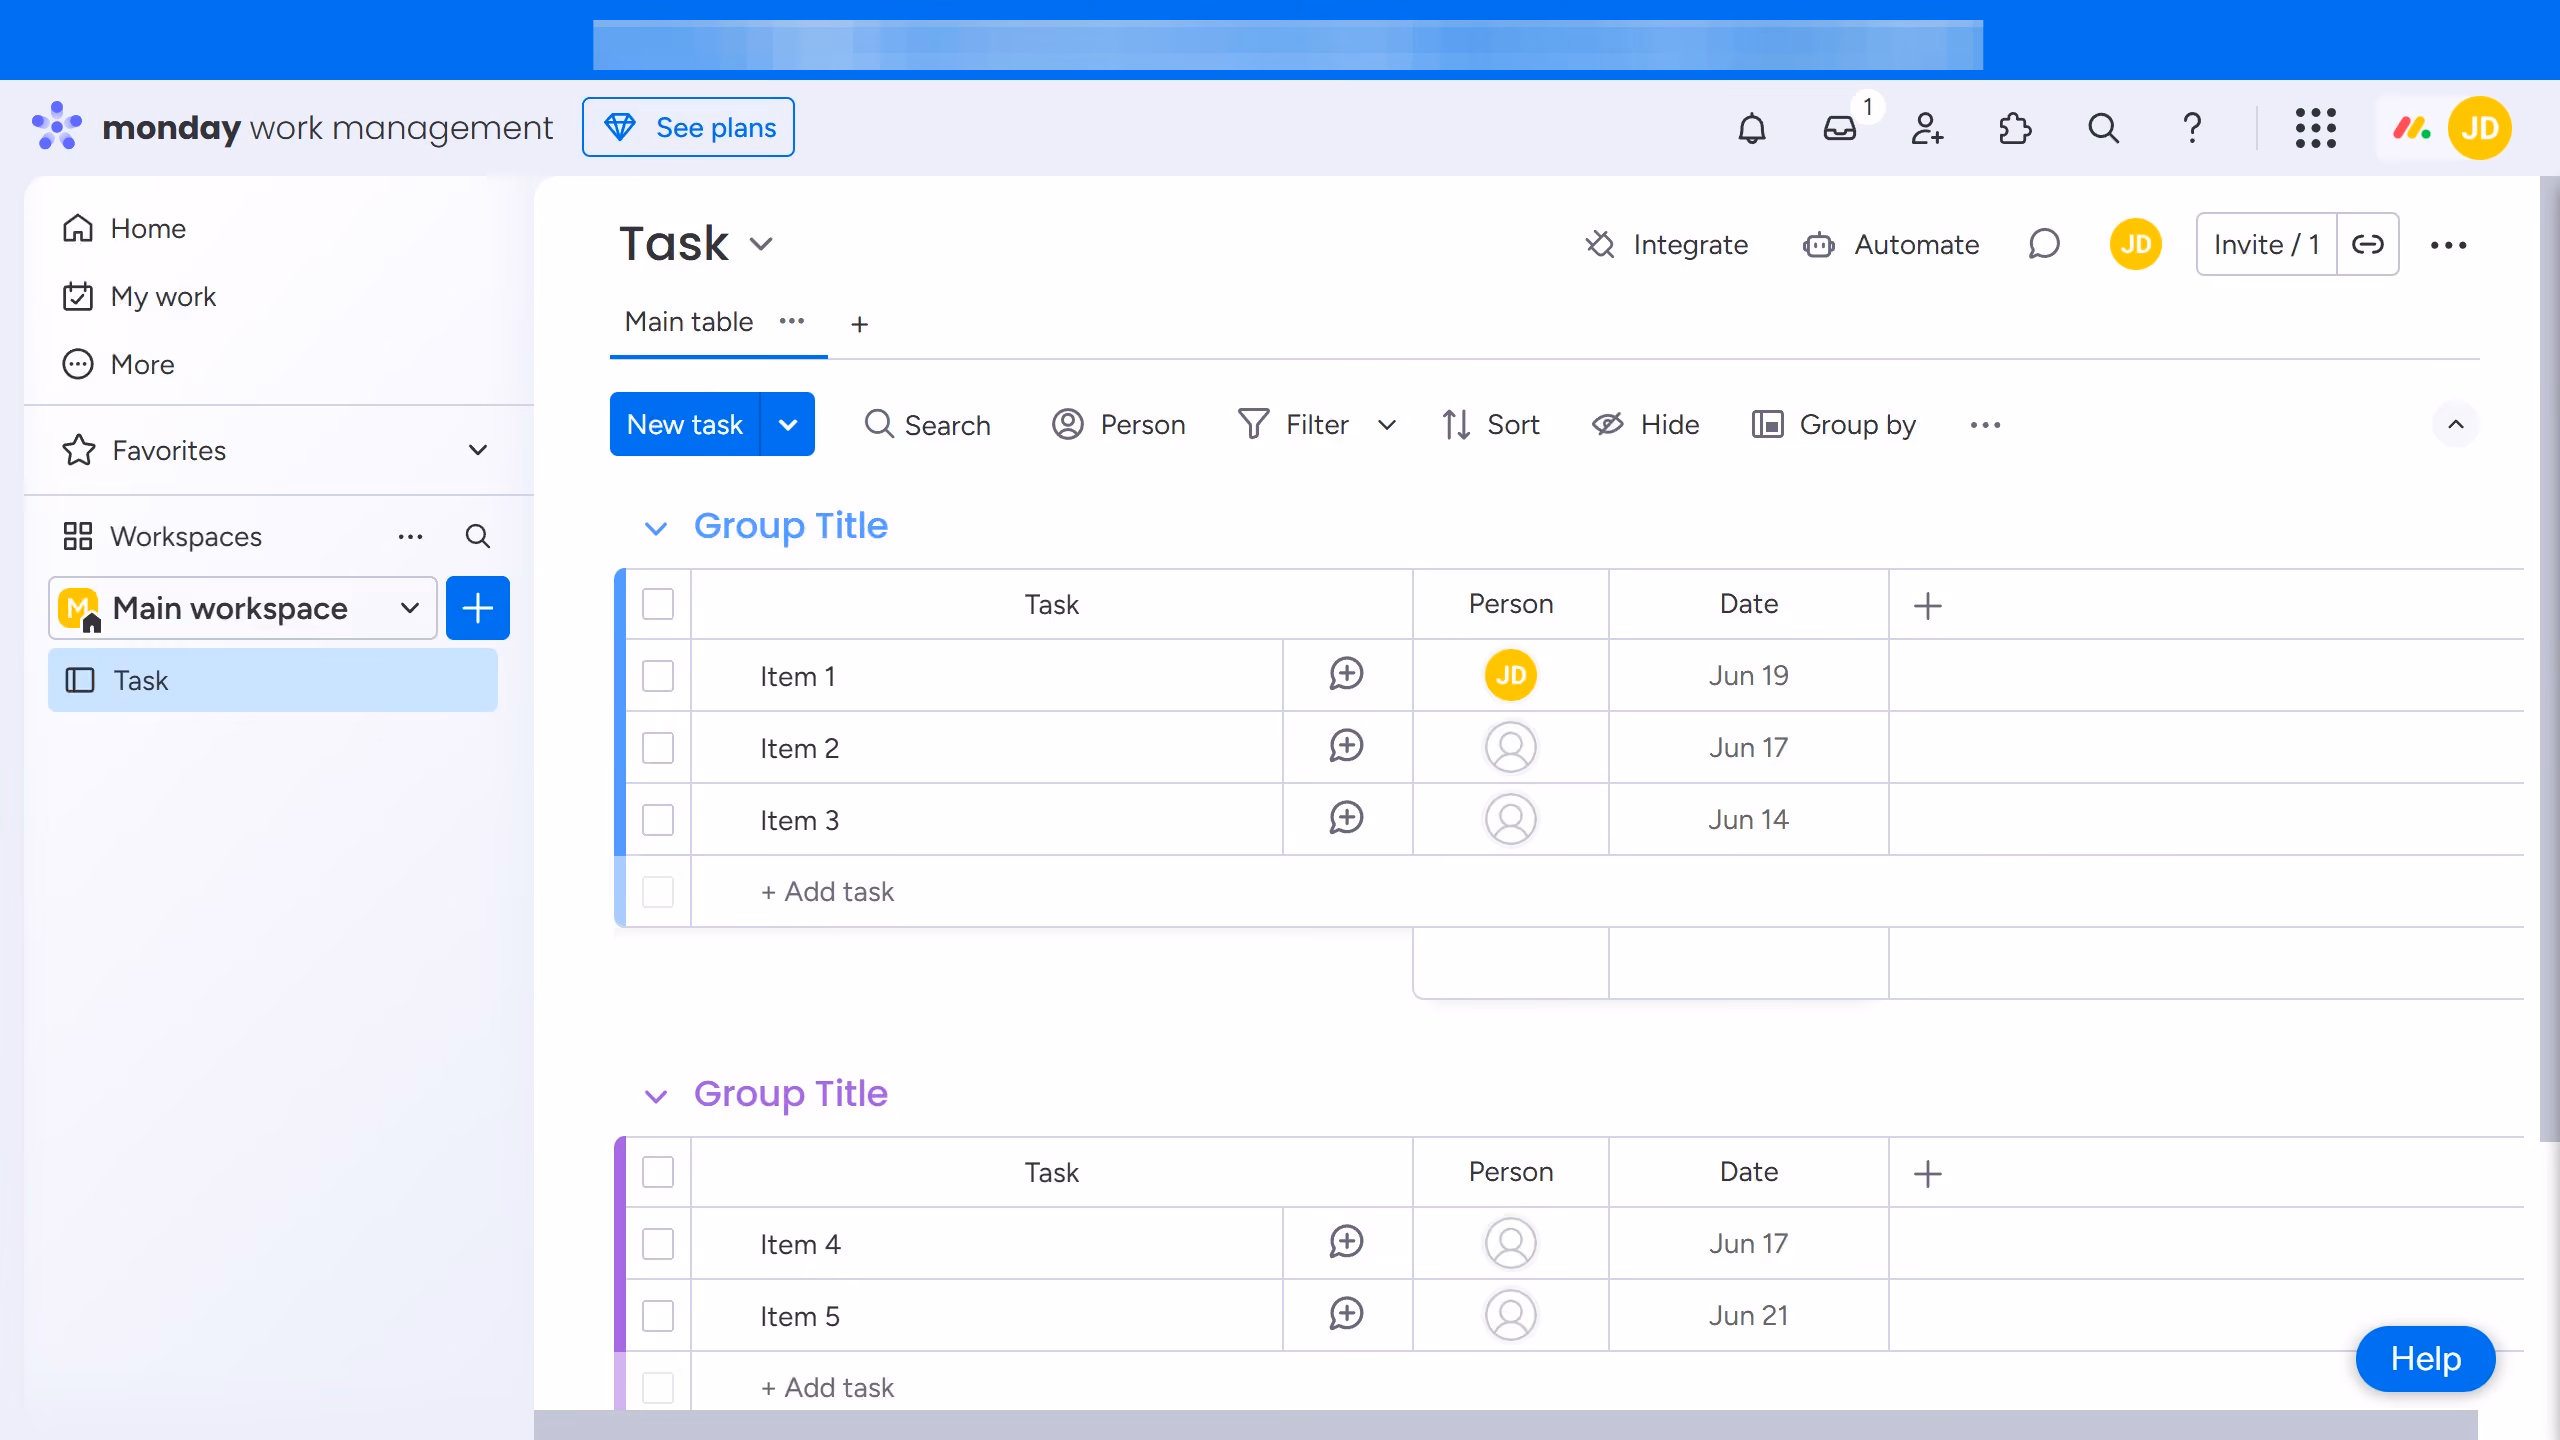Start conversation on Item 5
Viewport: 2560px width, 1440px height.
[1346, 1315]
